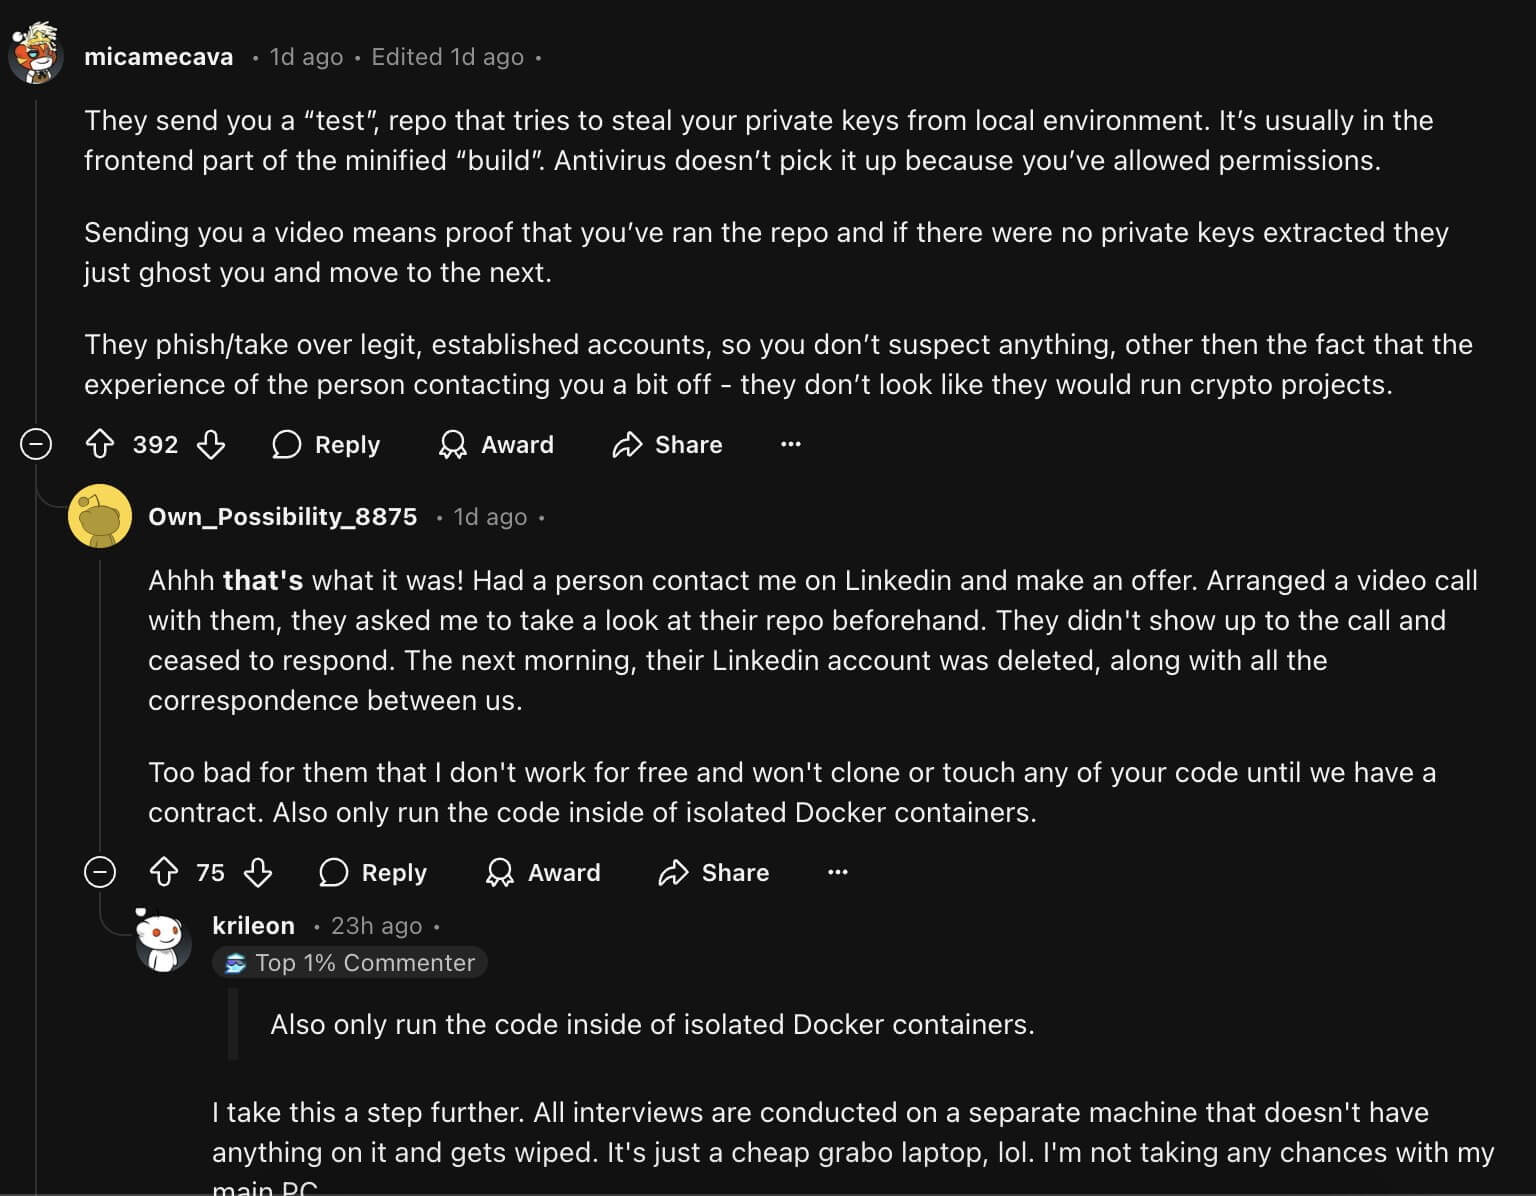Reply to Own_Possibility_8875's comment
The image size is (1536, 1196).
point(374,872)
